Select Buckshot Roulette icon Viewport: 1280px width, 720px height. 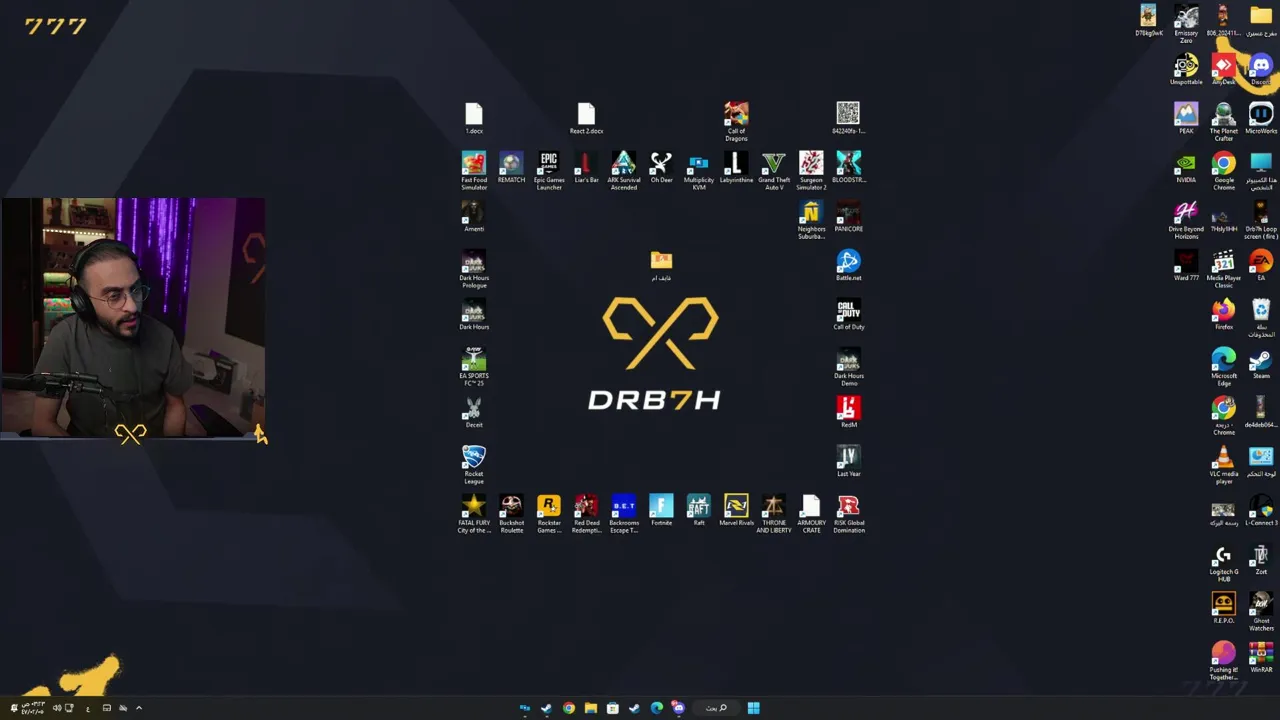point(511,513)
